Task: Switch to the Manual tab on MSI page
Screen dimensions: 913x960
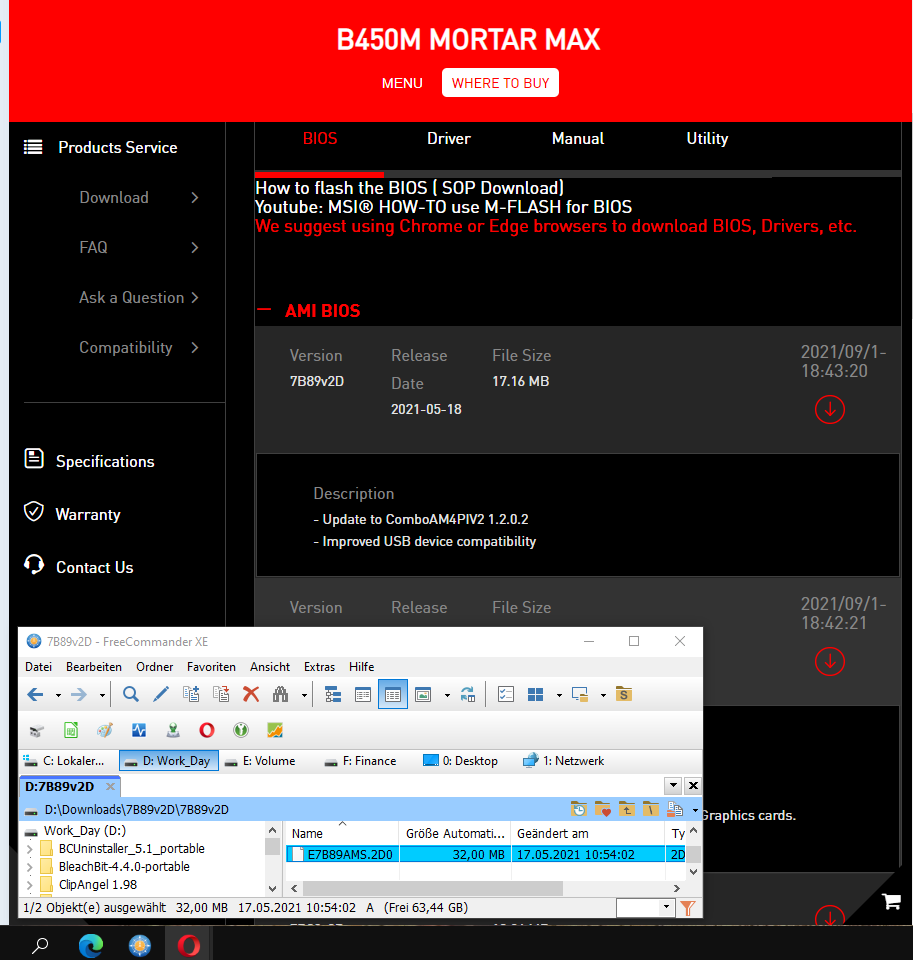Action: 578,138
